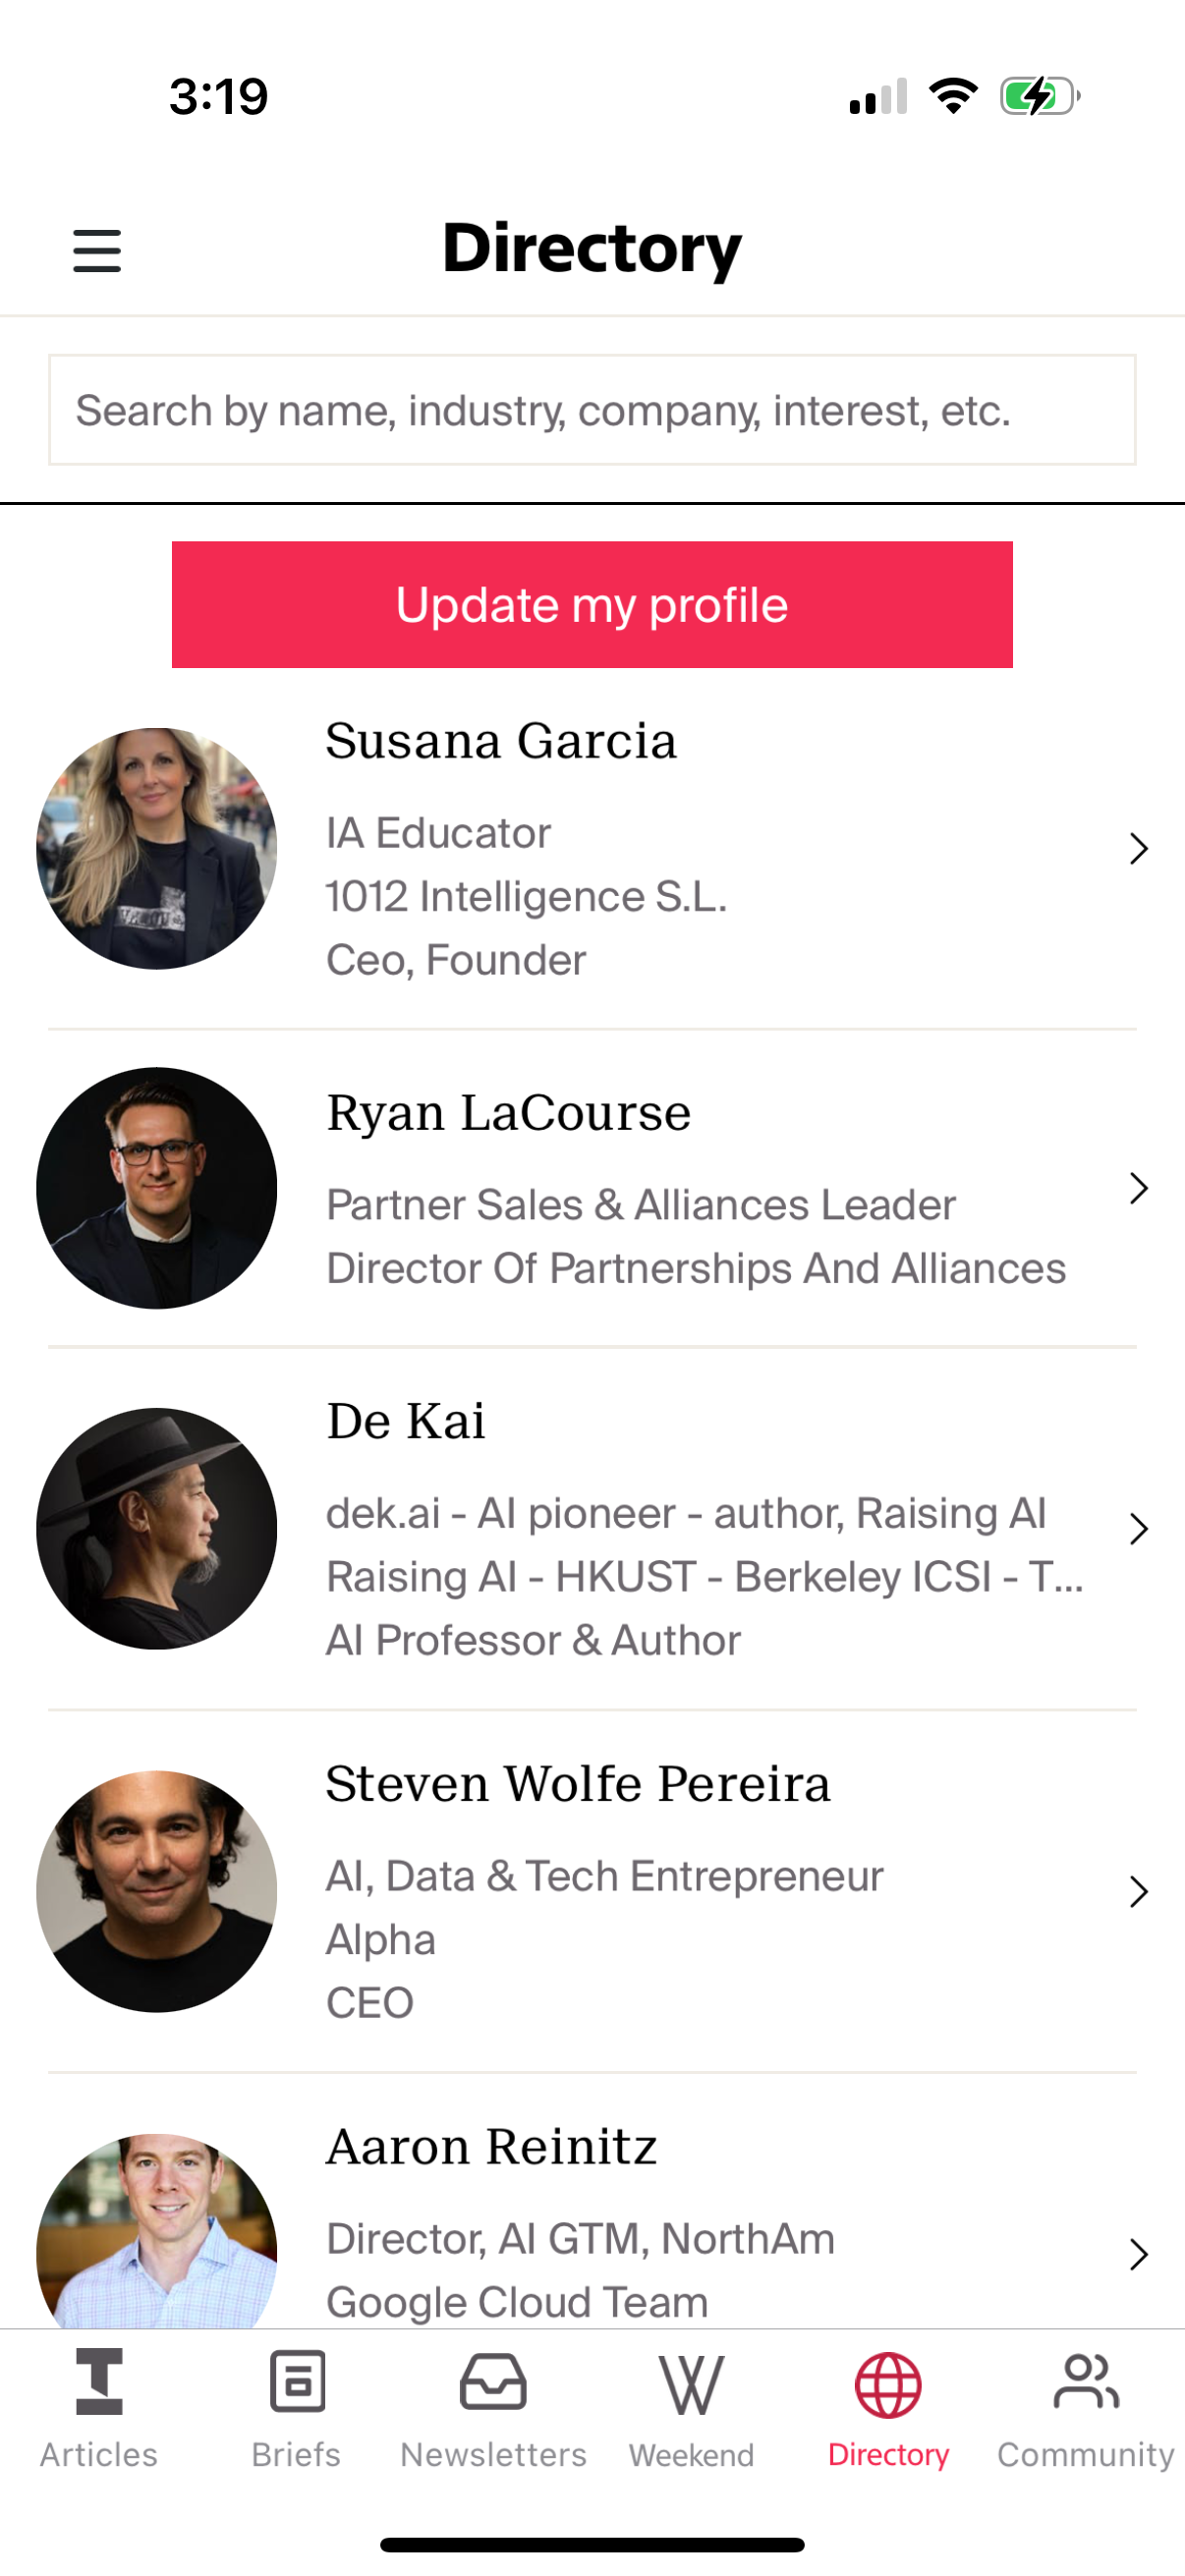The image size is (1185, 2576).
Task: Click the Update my profile button
Action: tap(592, 604)
